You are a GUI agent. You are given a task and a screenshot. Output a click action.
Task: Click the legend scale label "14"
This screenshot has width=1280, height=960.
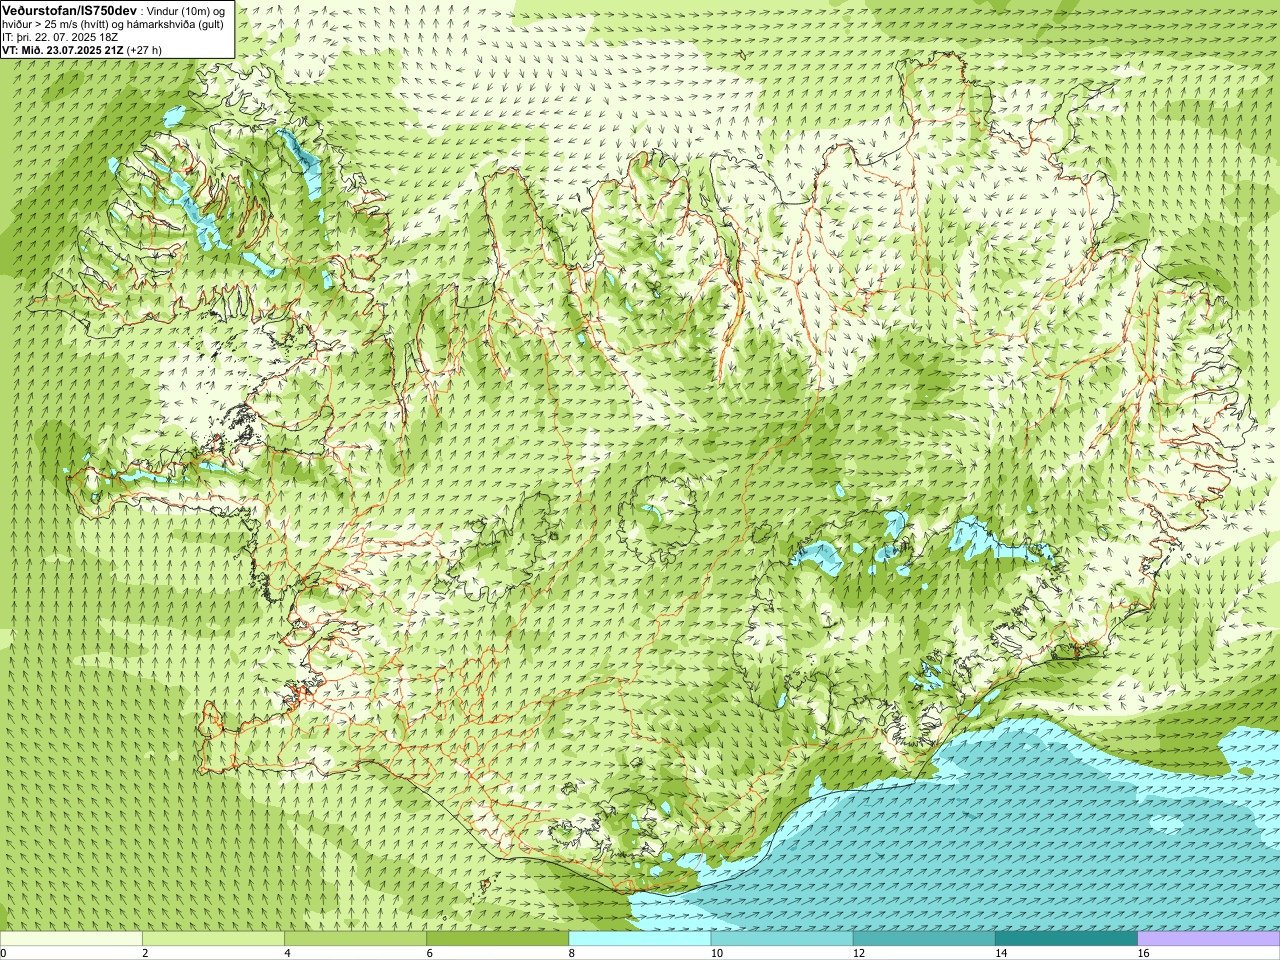point(1001,953)
